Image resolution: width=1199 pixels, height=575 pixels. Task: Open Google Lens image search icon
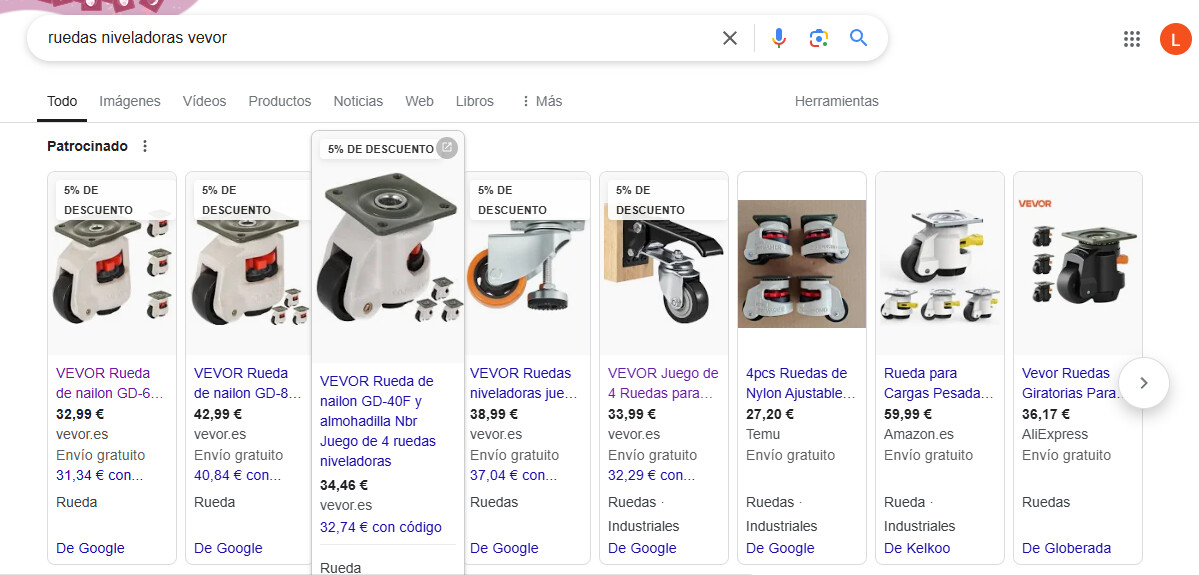tap(818, 38)
